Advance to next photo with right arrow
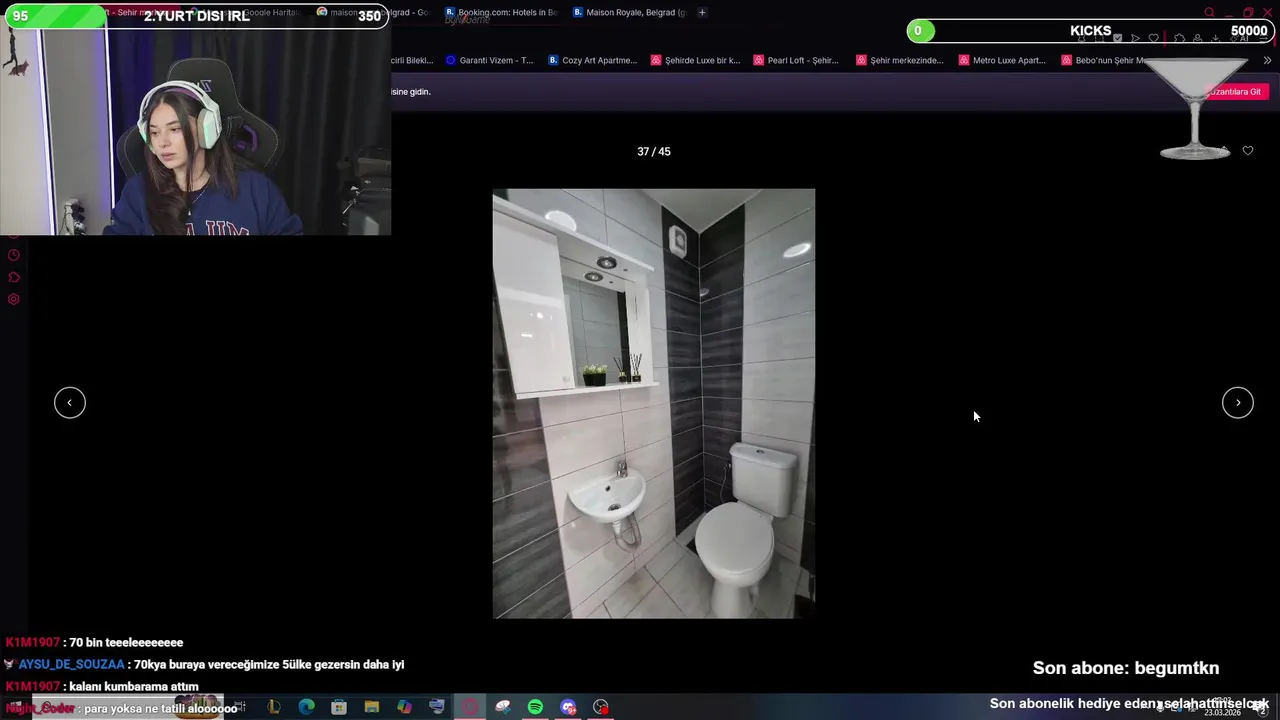 [1238, 402]
